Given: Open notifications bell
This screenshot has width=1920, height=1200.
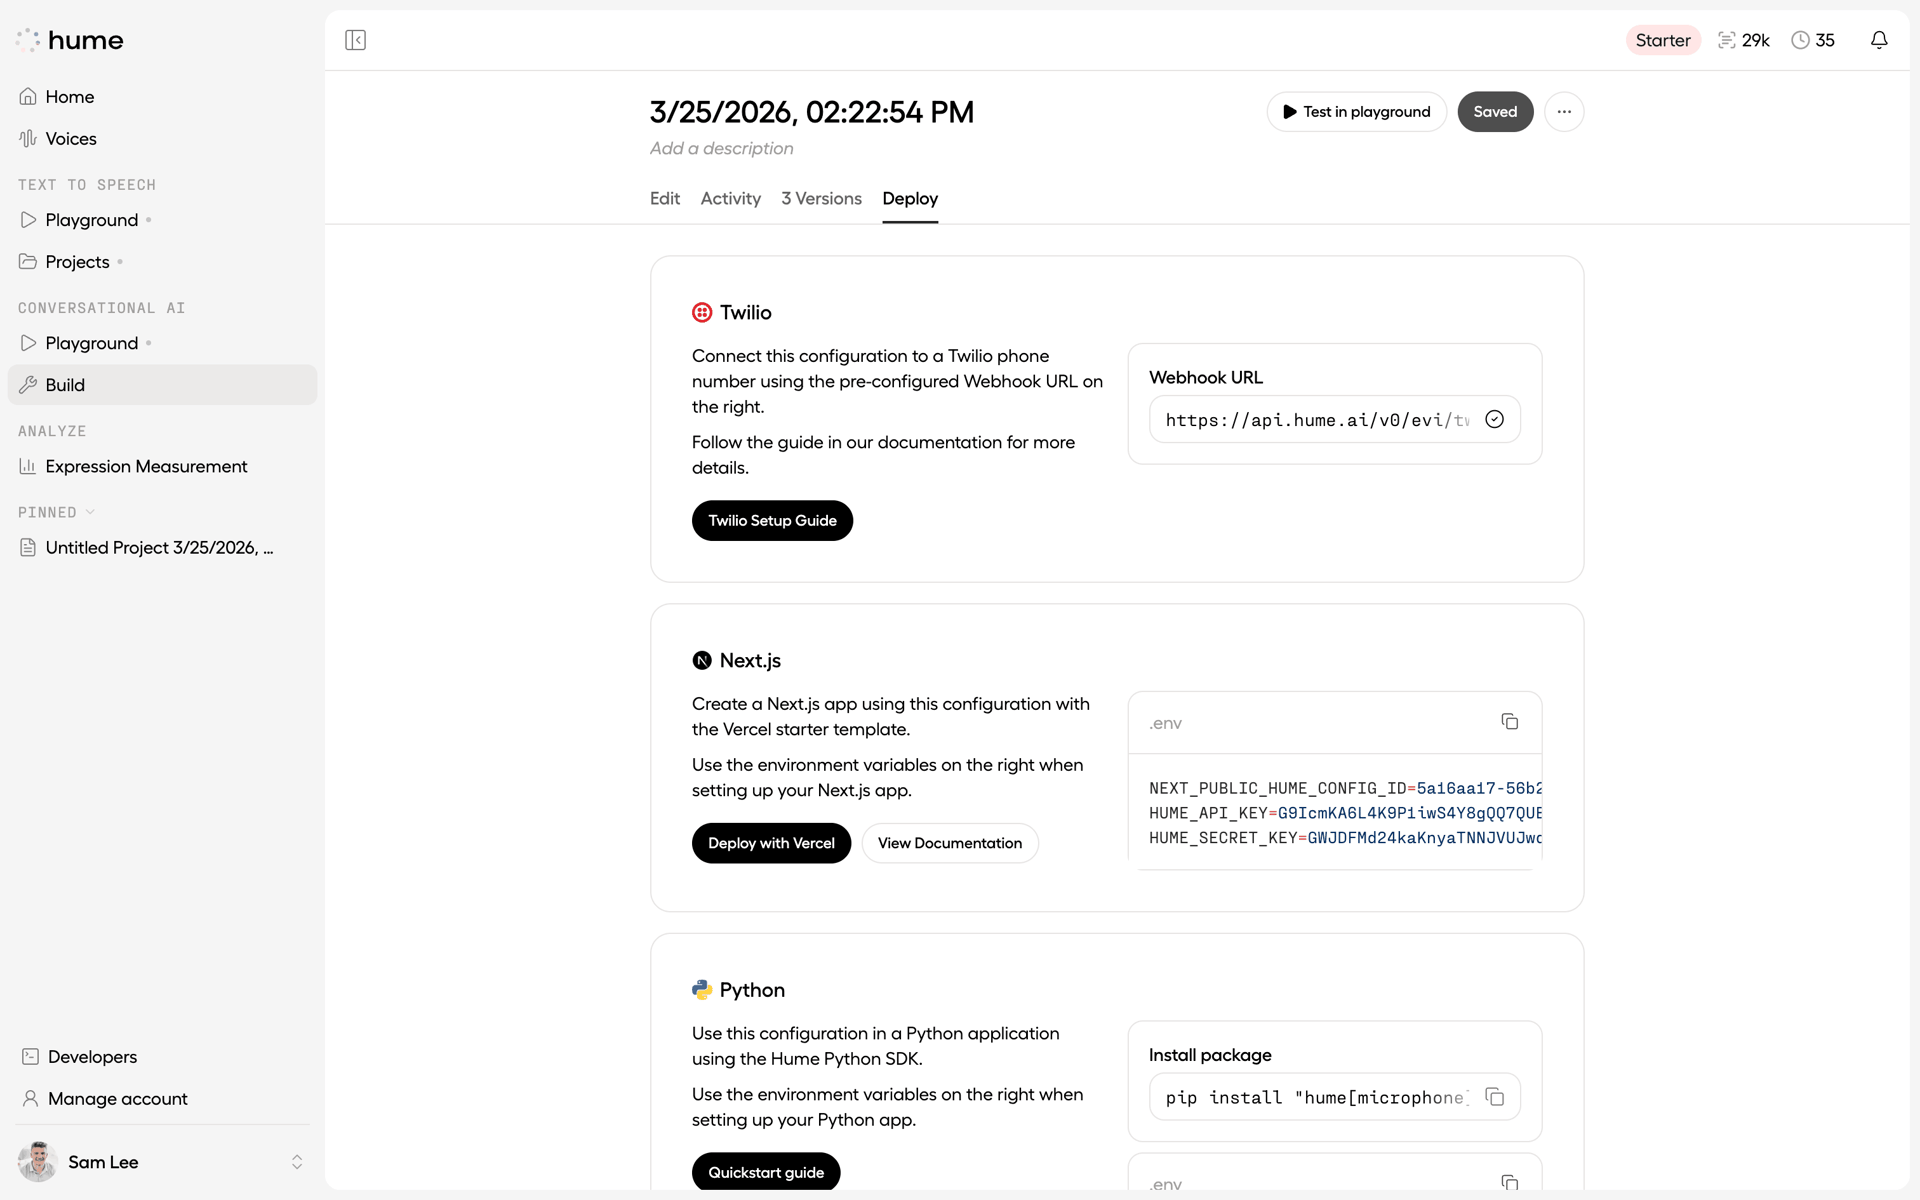Looking at the screenshot, I should click(x=1879, y=40).
